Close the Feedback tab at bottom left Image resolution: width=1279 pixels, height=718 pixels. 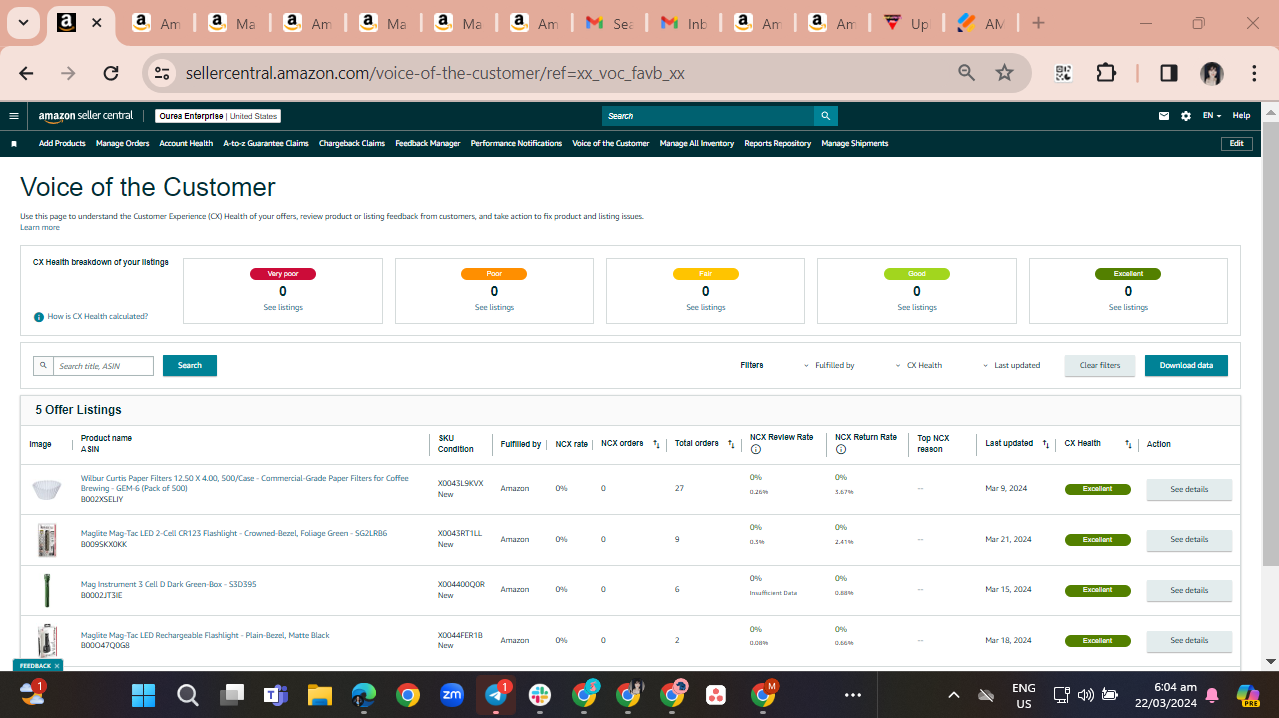click(x=57, y=666)
